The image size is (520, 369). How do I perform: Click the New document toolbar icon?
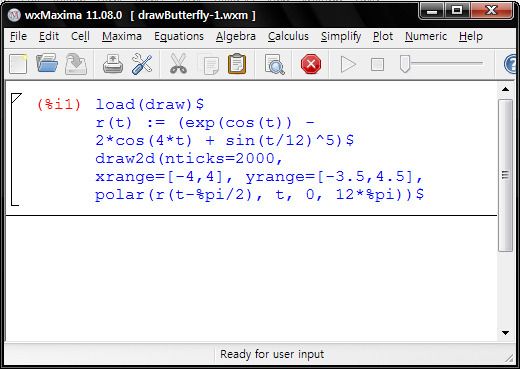[18, 64]
